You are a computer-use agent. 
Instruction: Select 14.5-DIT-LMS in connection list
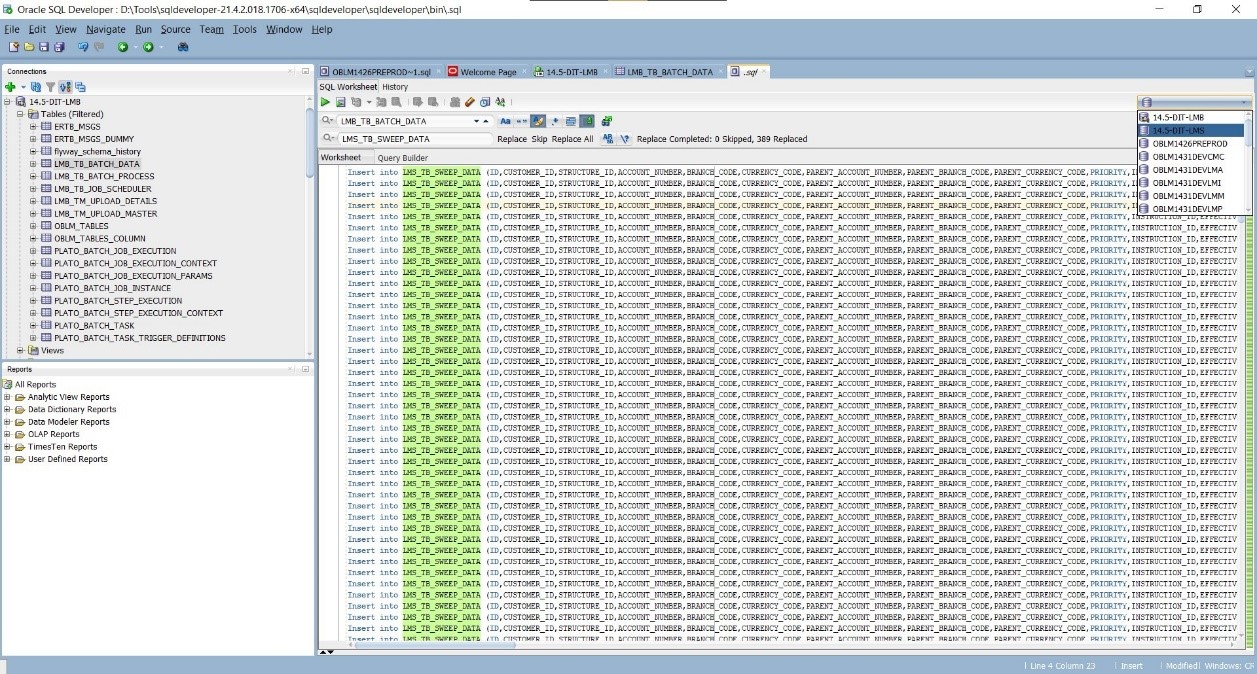[x=1191, y=130]
